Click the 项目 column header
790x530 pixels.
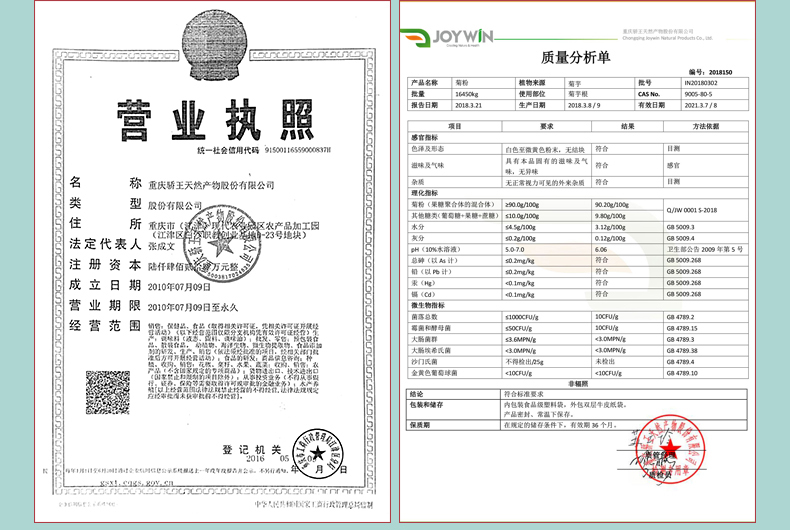click(454, 126)
